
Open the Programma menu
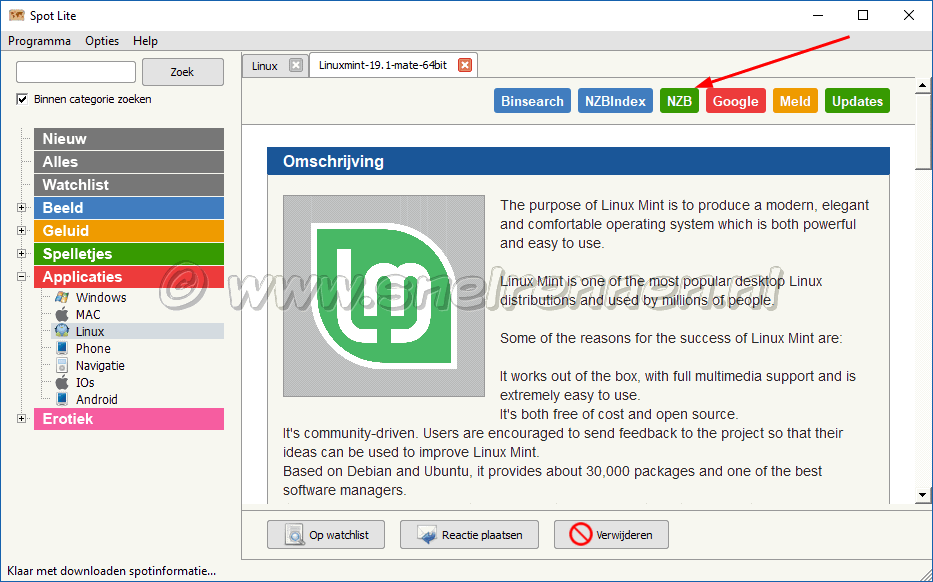click(x=39, y=41)
